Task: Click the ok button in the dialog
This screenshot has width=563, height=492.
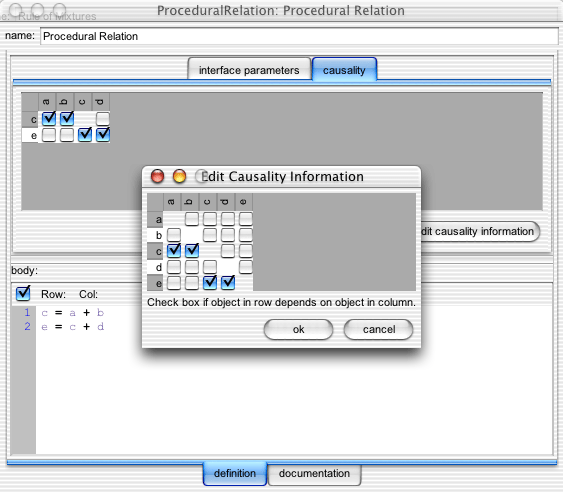Action: (x=298, y=329)
